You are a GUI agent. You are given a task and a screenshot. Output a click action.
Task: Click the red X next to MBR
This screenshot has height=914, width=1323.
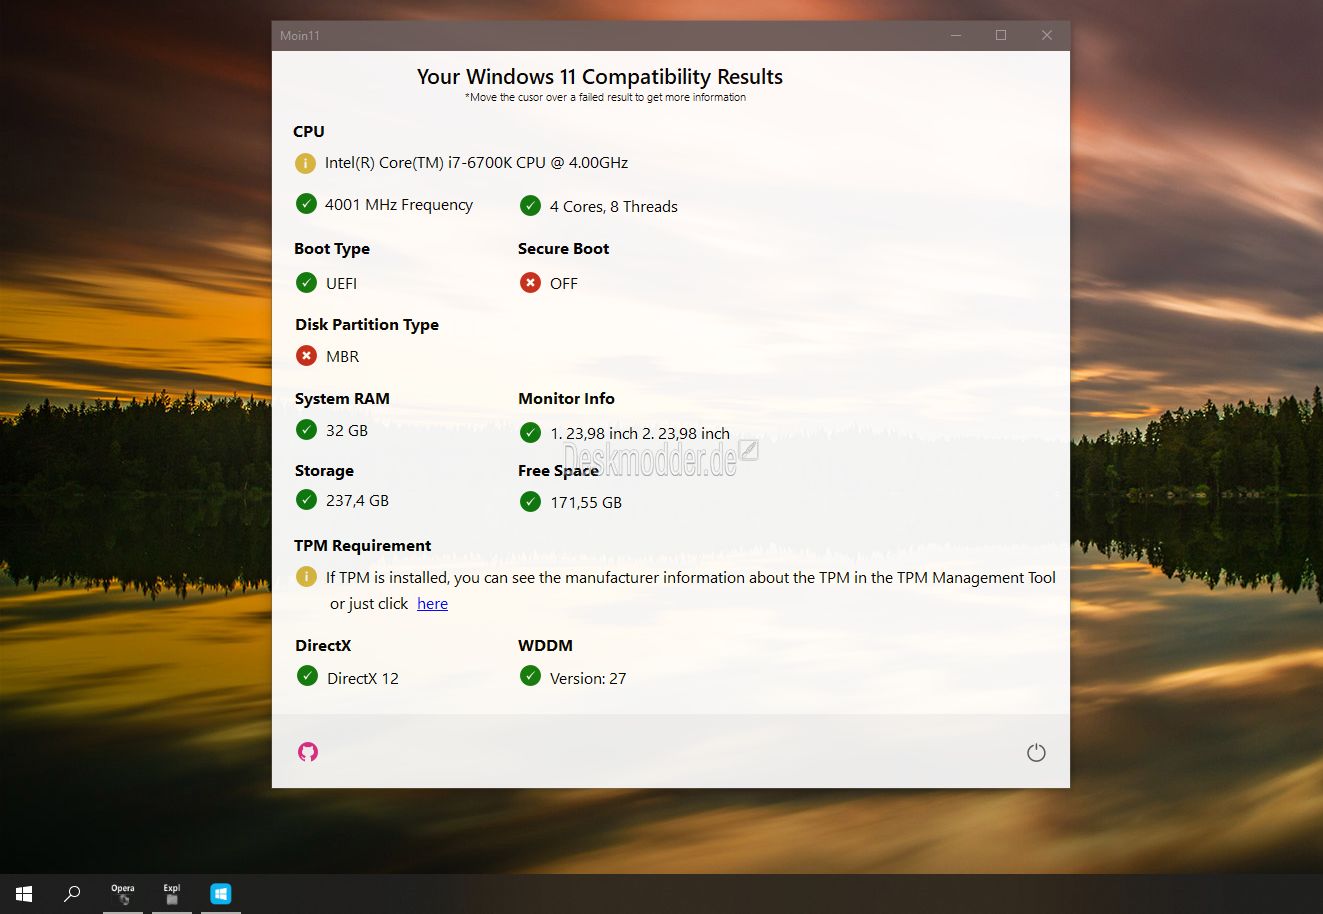[307, 356]
